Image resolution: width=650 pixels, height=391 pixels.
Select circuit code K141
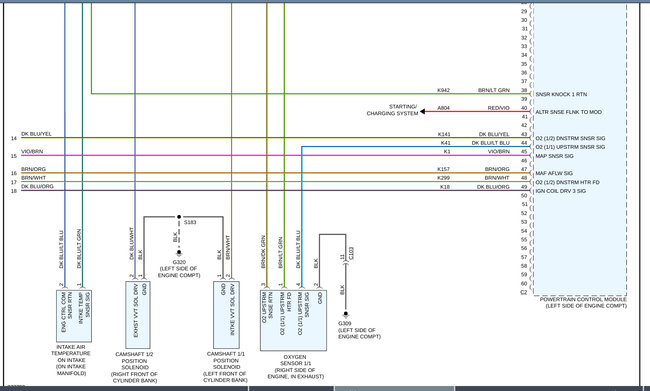click(444, 134)
